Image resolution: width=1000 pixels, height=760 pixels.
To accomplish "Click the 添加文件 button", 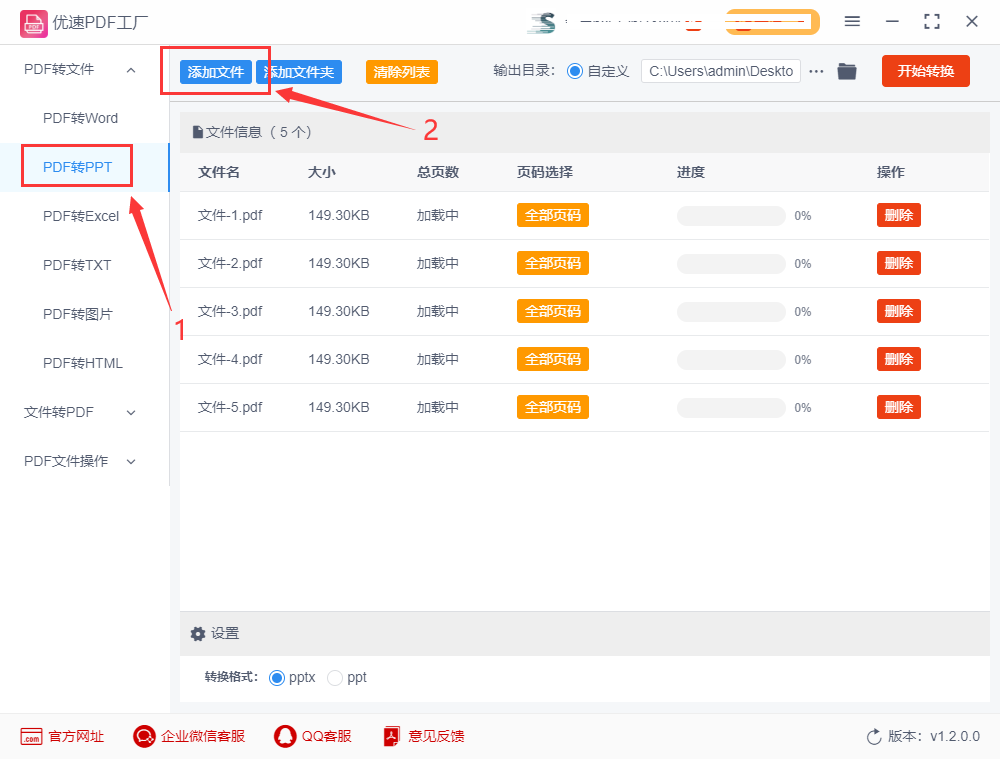I will coord(216,72).
